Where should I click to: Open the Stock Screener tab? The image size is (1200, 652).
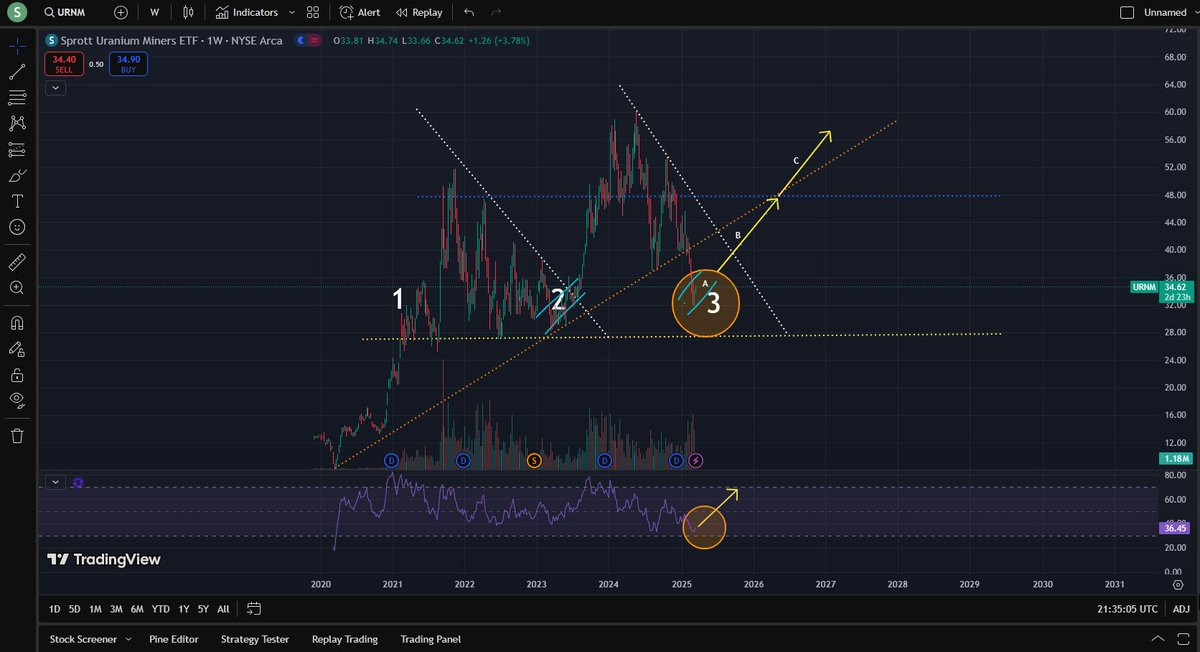click(x=83, y=639)
